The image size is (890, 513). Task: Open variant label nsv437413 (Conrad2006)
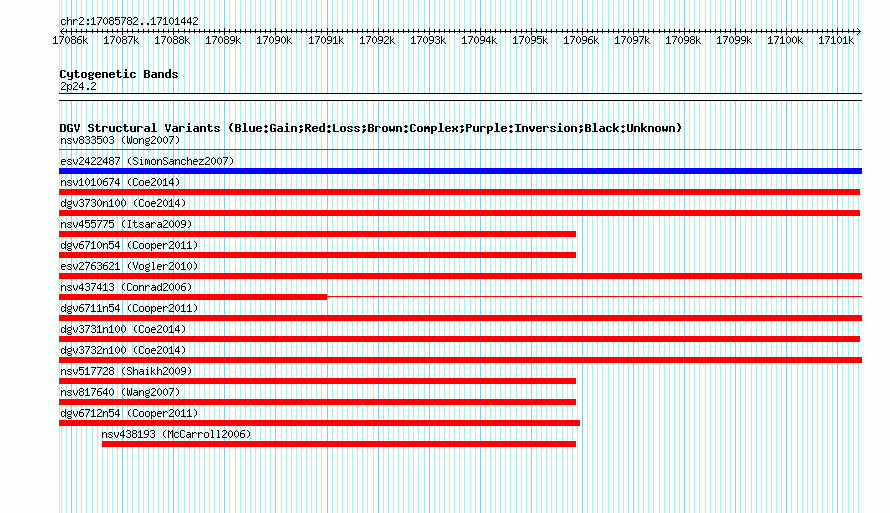126,287
